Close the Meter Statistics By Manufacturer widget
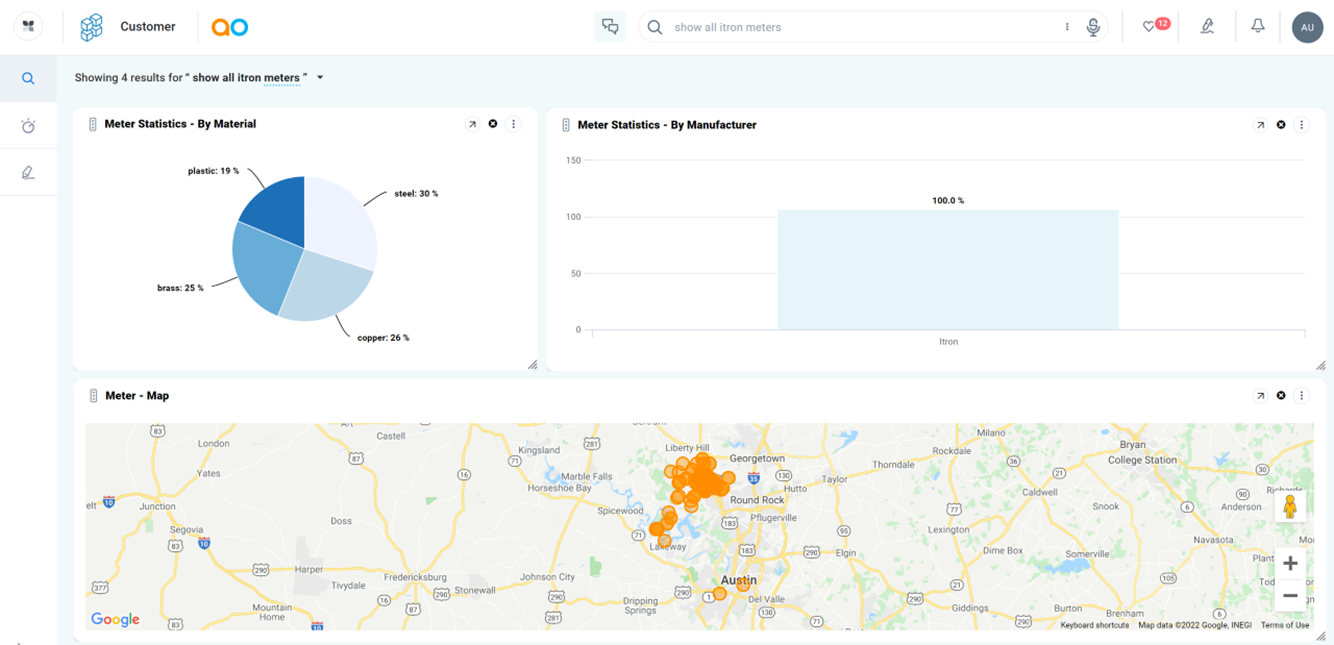Image resolution: width=1334 pixels, height=645 pixels. point(1281,125)
